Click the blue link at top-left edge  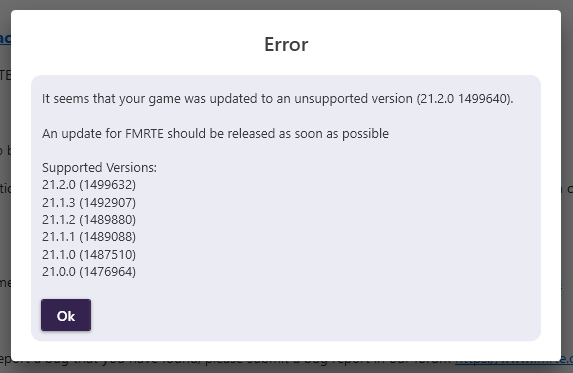[5, 38]
